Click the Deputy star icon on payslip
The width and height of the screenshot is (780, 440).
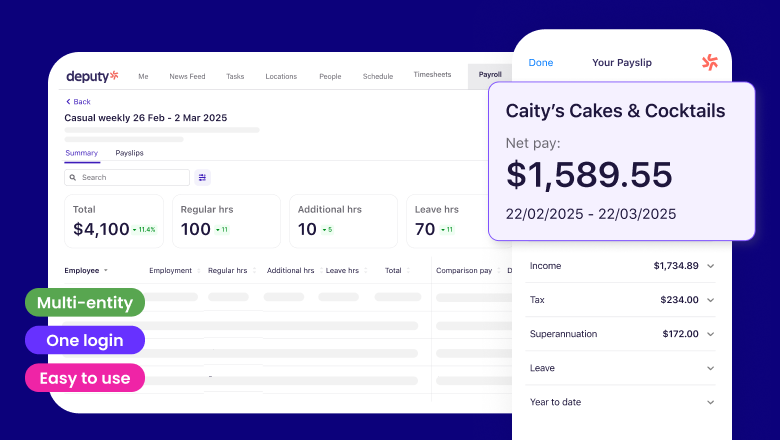click(x=710, y=63)
